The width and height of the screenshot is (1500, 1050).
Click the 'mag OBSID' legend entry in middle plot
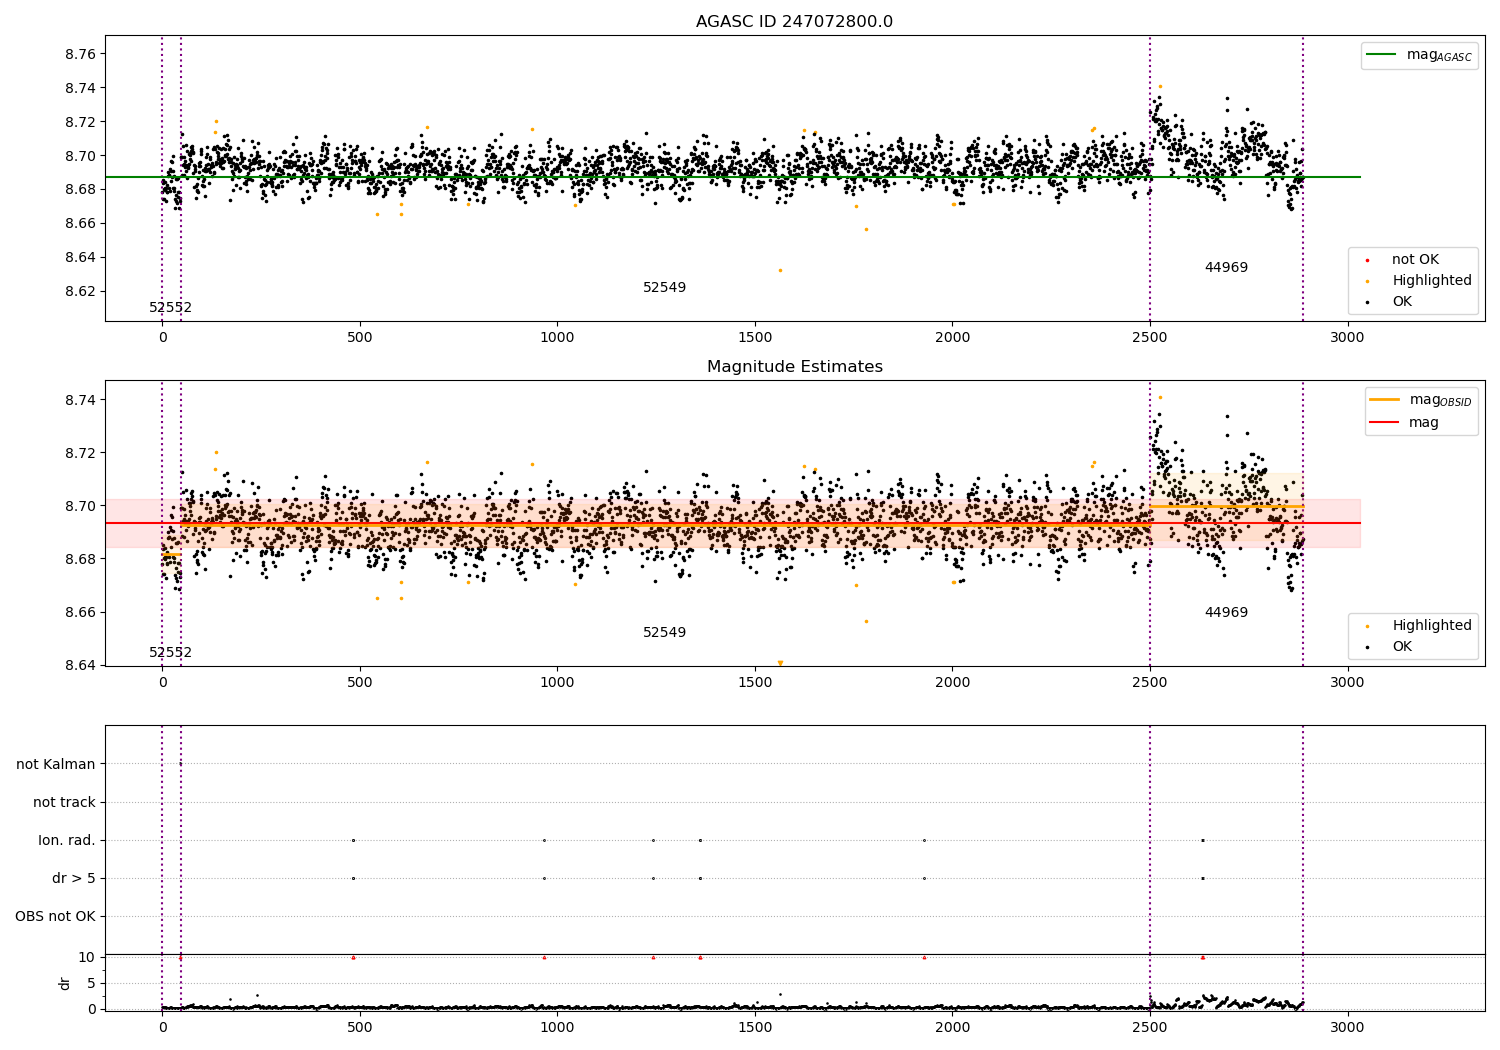(1421, 400)
